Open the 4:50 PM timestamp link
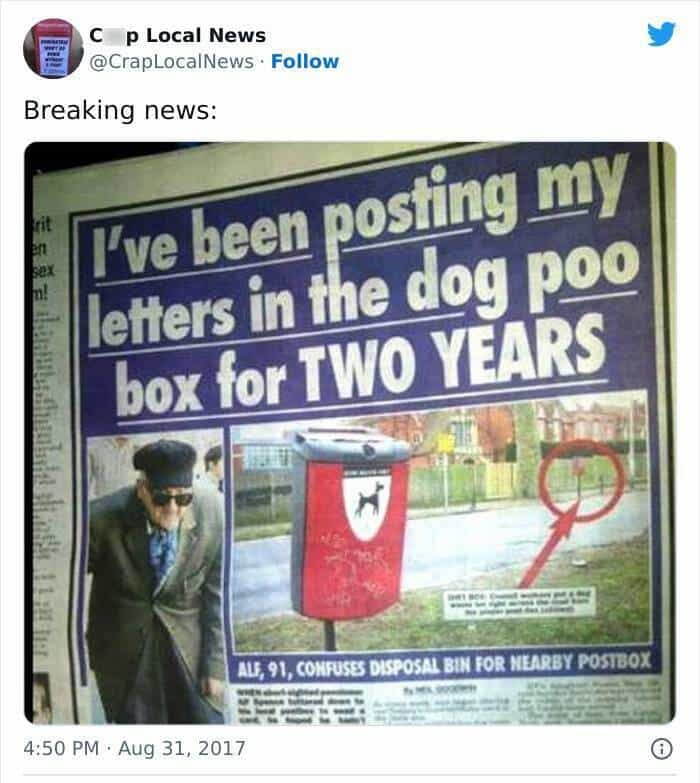This screenshot has height=783, width=700. 61,748
